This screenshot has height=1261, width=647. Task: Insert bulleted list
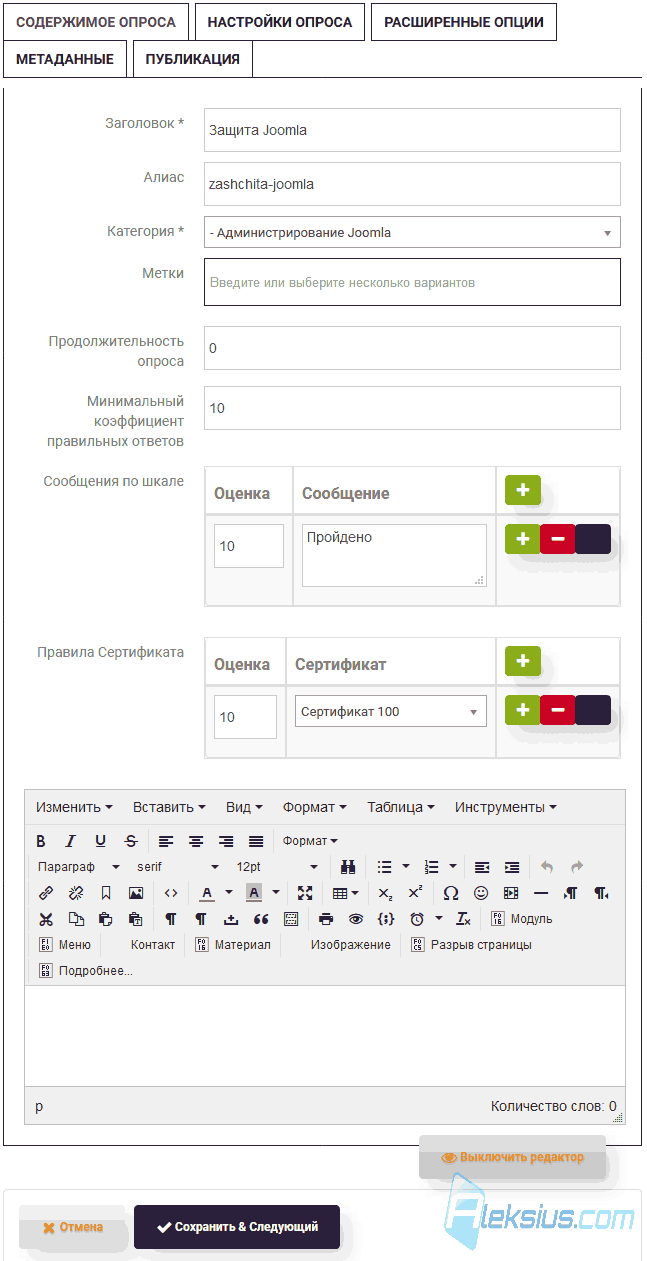click(384, 867)
